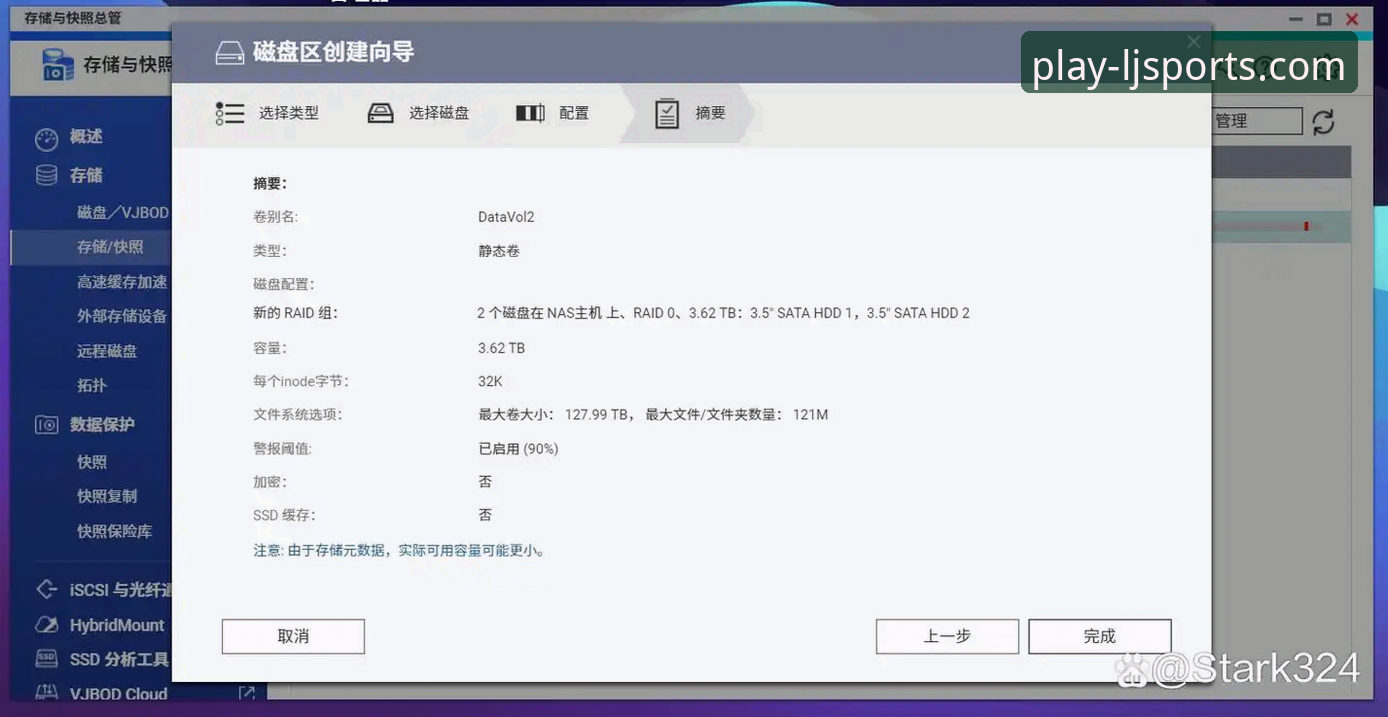
Task: Click the SSD analysis tool icon
Action: 47,659
